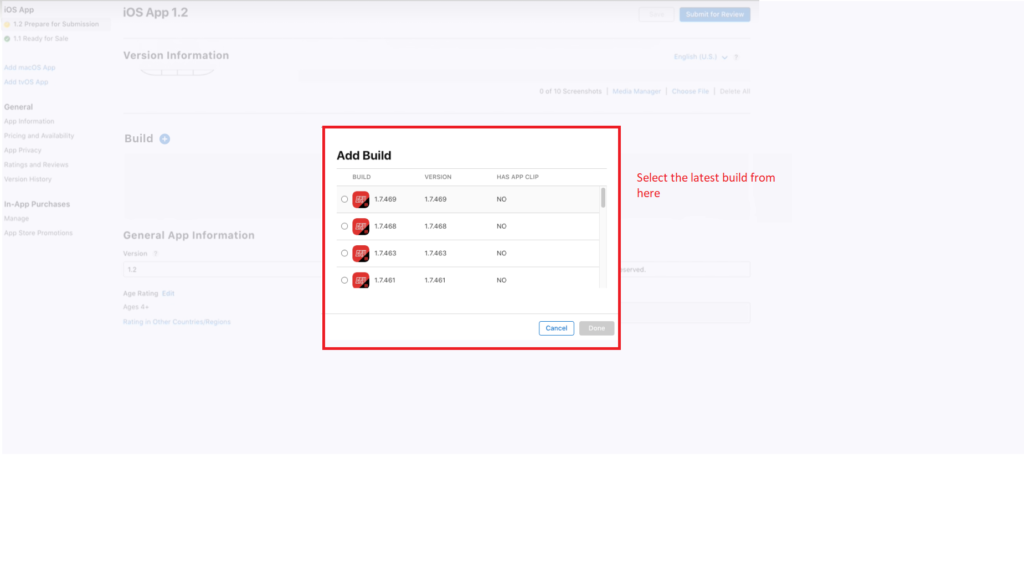Open Manage under In-App Purchases
Screen dimensions: 1024x567
(16, 219)
